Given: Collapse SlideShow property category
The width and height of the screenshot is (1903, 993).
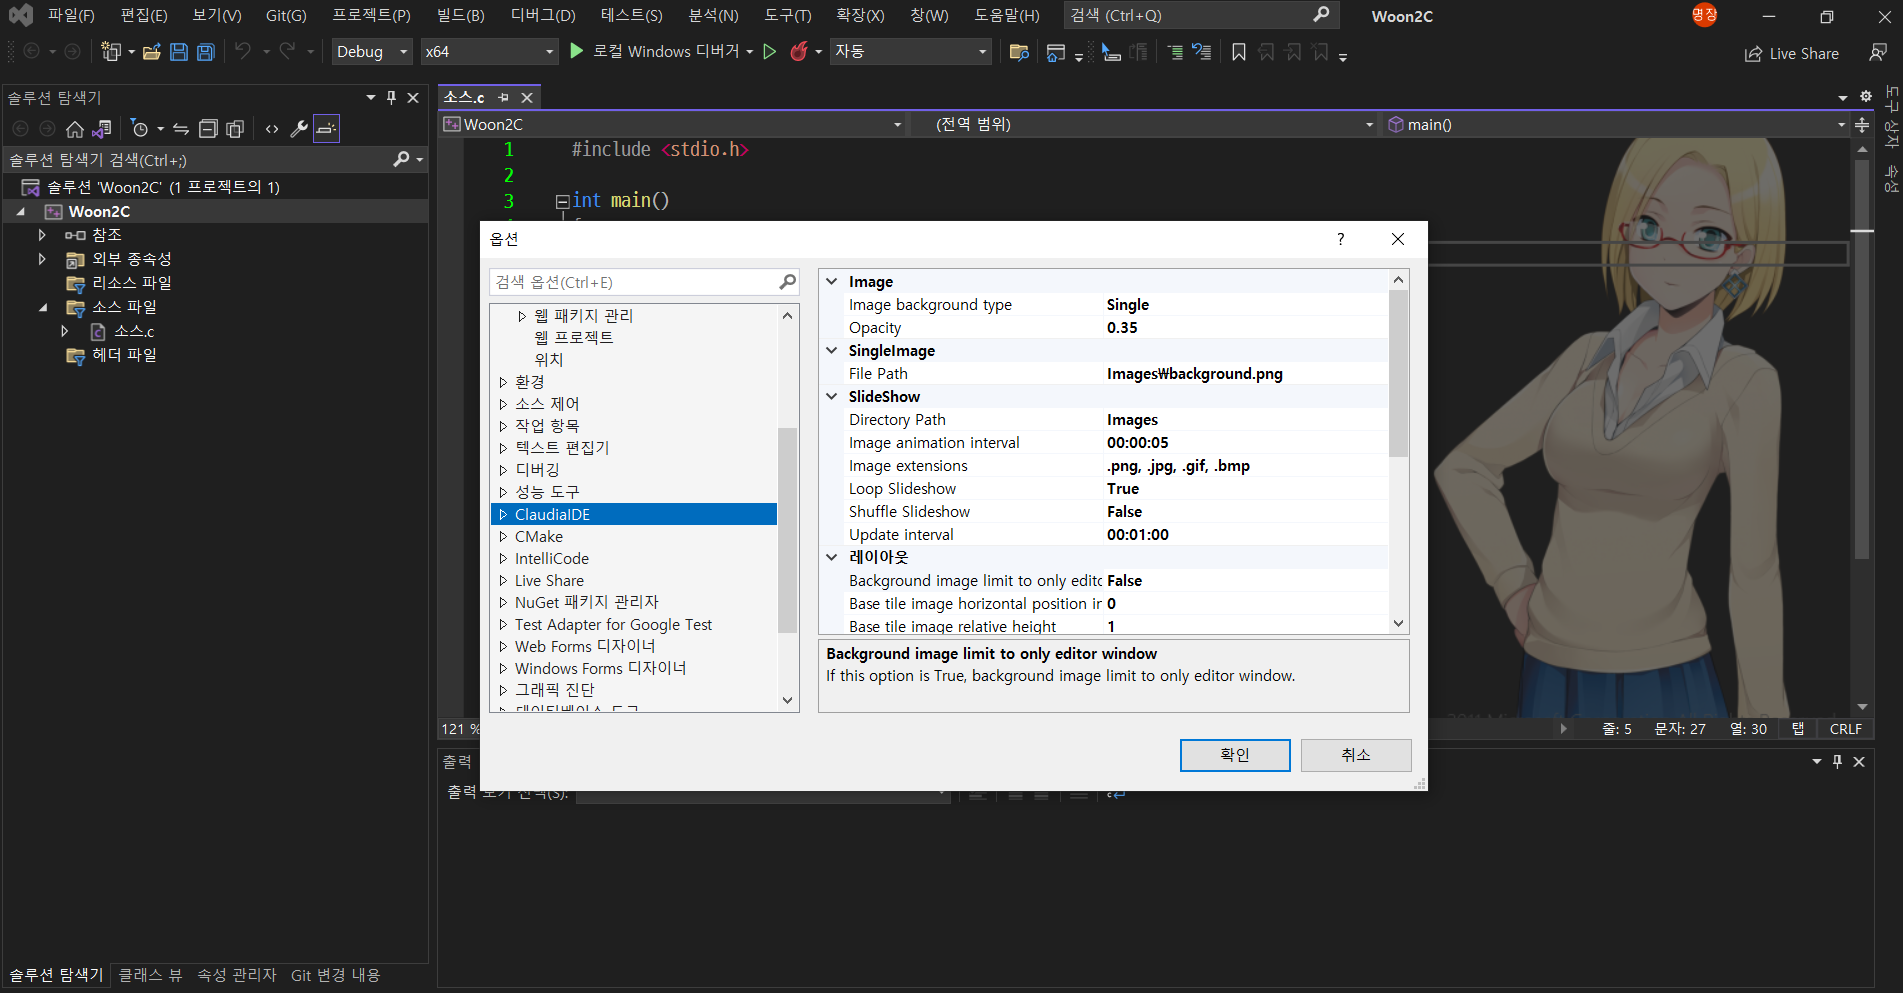Looking at the screenshot, I should (832, 397).
